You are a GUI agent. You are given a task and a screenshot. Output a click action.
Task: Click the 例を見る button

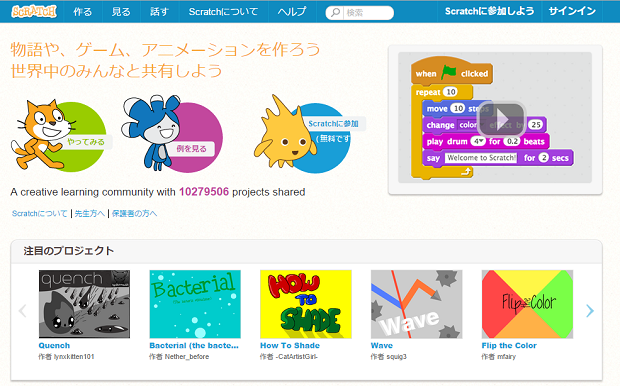tap(191, 149)
